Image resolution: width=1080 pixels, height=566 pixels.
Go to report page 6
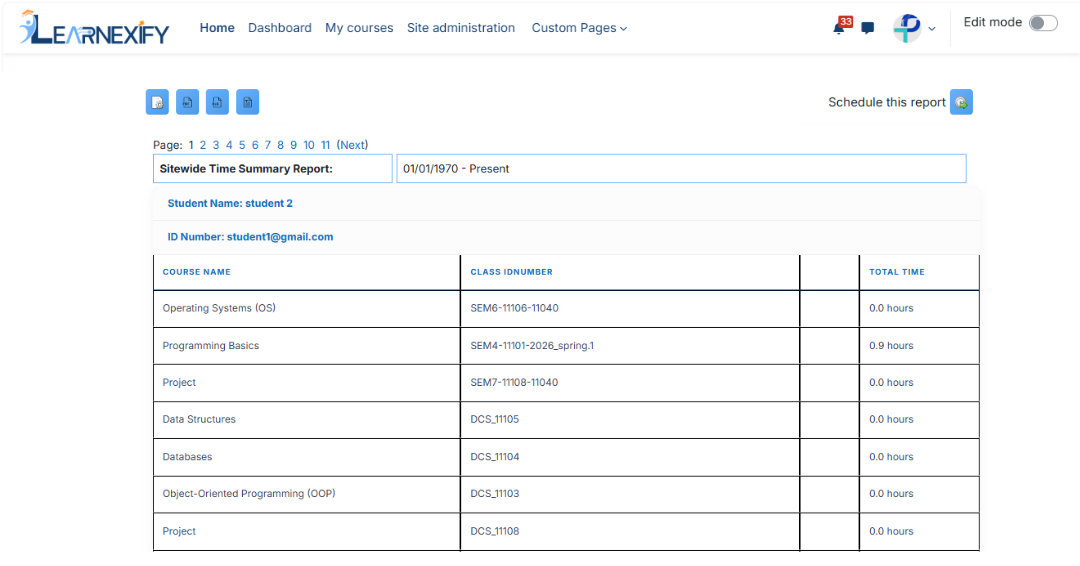[x=255, y=145]
